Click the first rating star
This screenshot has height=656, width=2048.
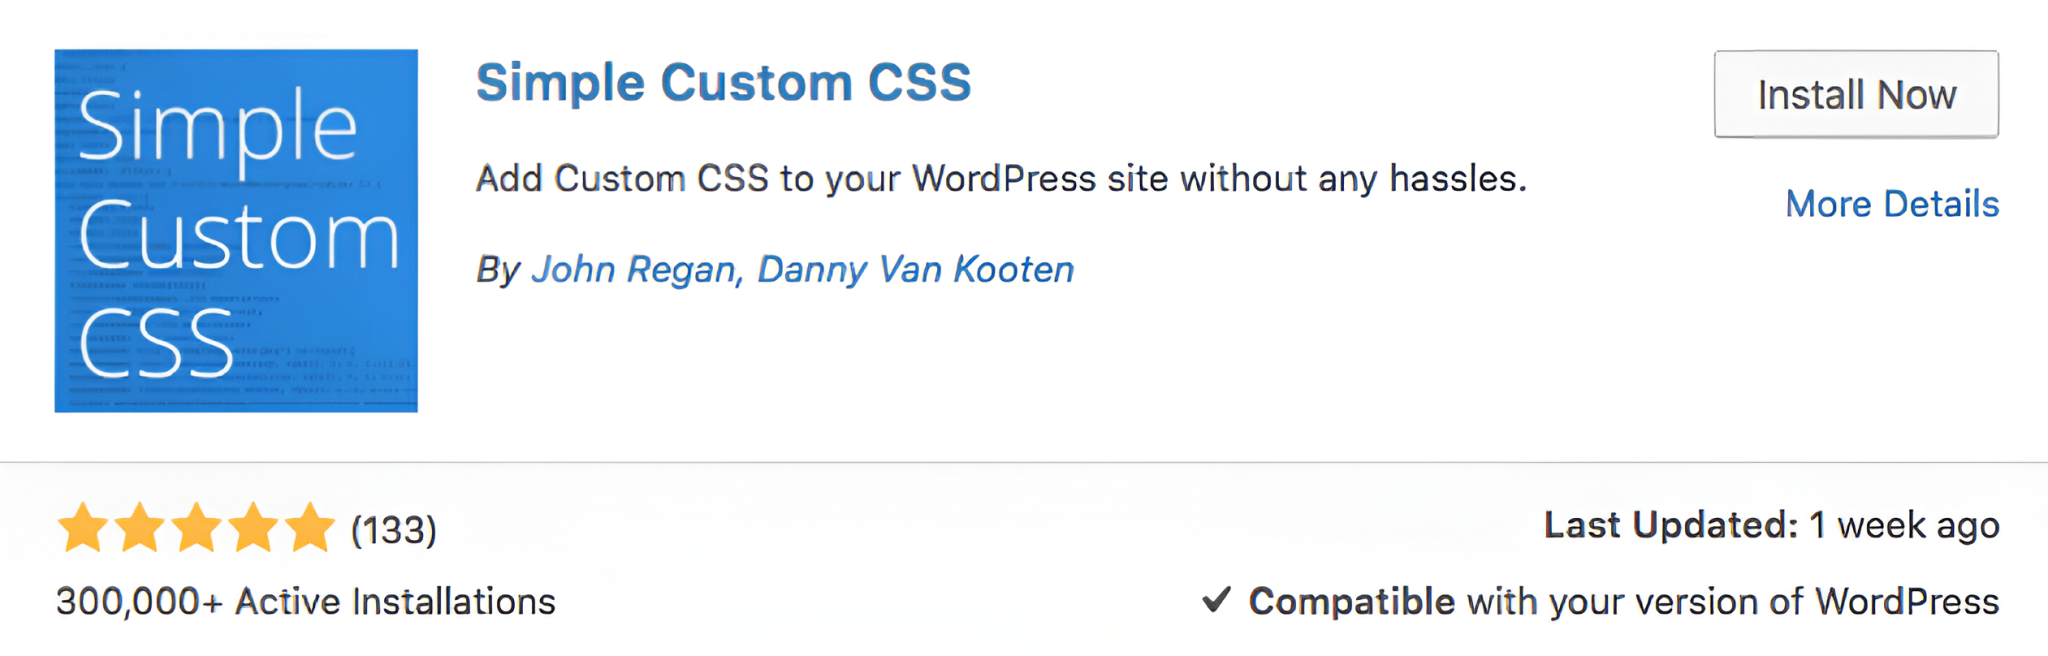click(x=84, y=527)
